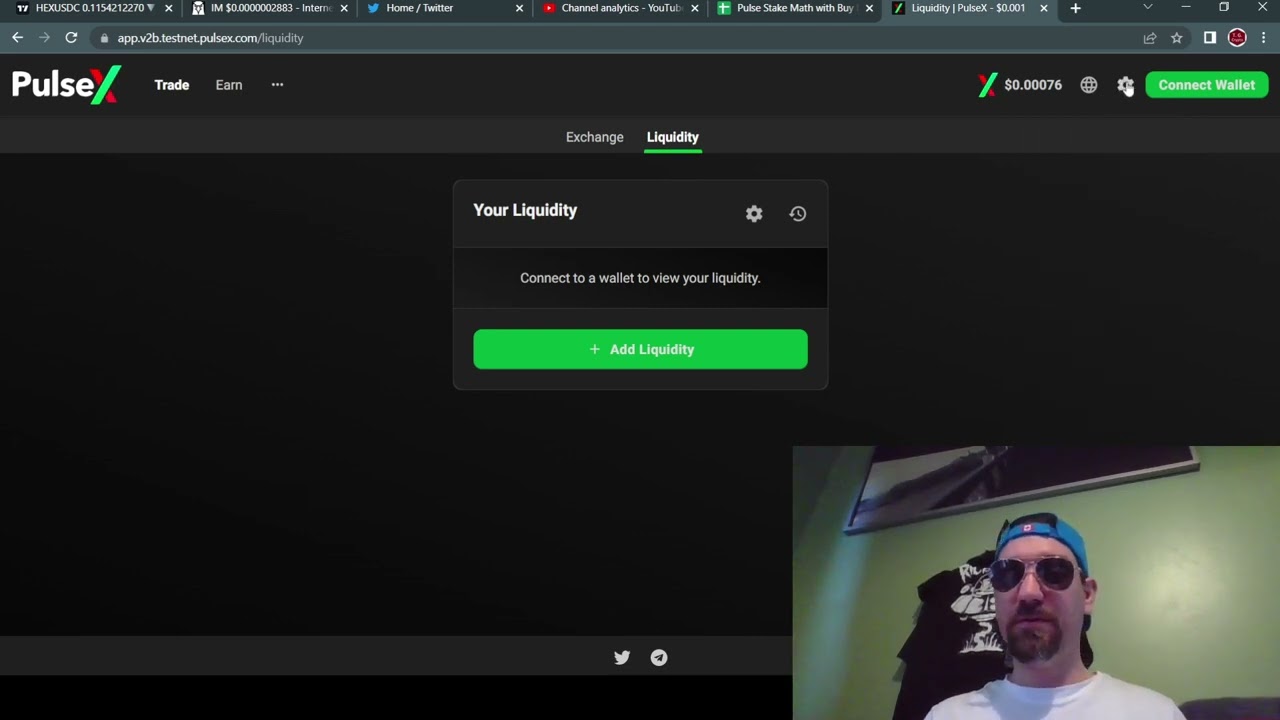Image resolution: width=1280 pixels, height=720 pixels.
Task: Share this page from address bar
Action: click(1150, 38)
